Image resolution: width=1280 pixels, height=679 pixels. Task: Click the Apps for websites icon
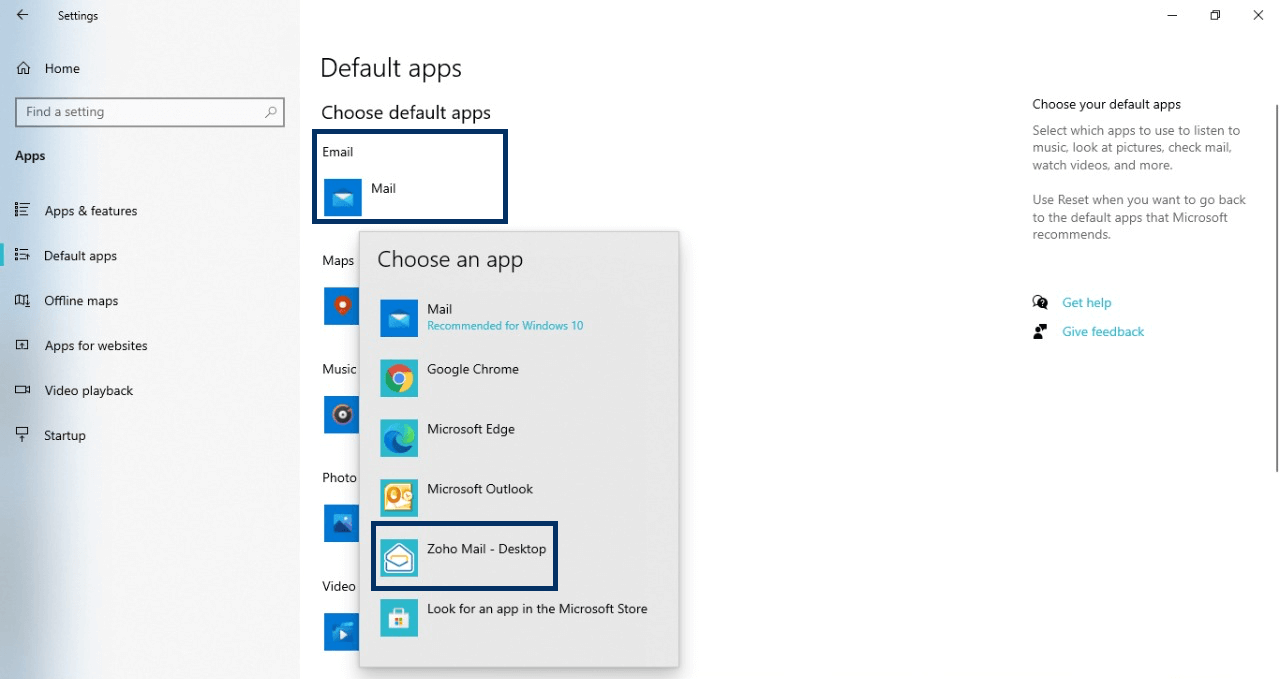point(23,345)
